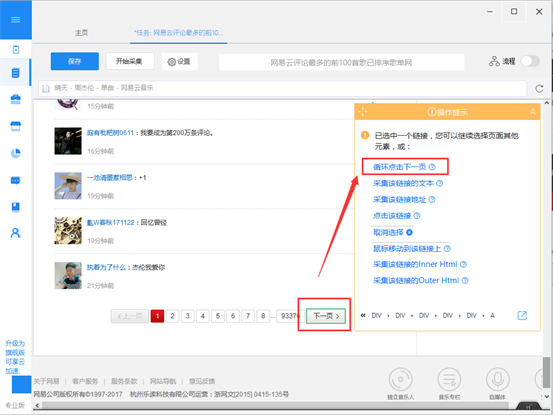
Task: Open the popout icon in tips panel
Action: (x=522, y=316)
